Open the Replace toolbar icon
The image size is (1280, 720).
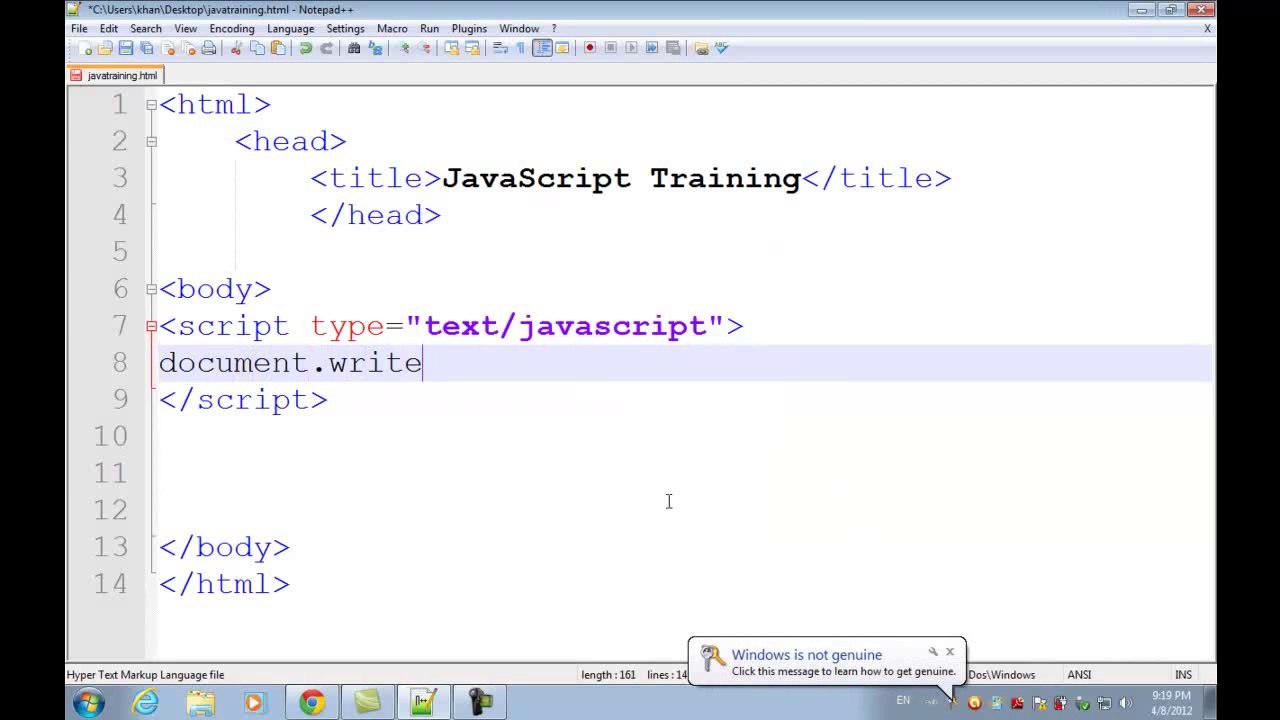pyautogui.click(x=375, y=48)
